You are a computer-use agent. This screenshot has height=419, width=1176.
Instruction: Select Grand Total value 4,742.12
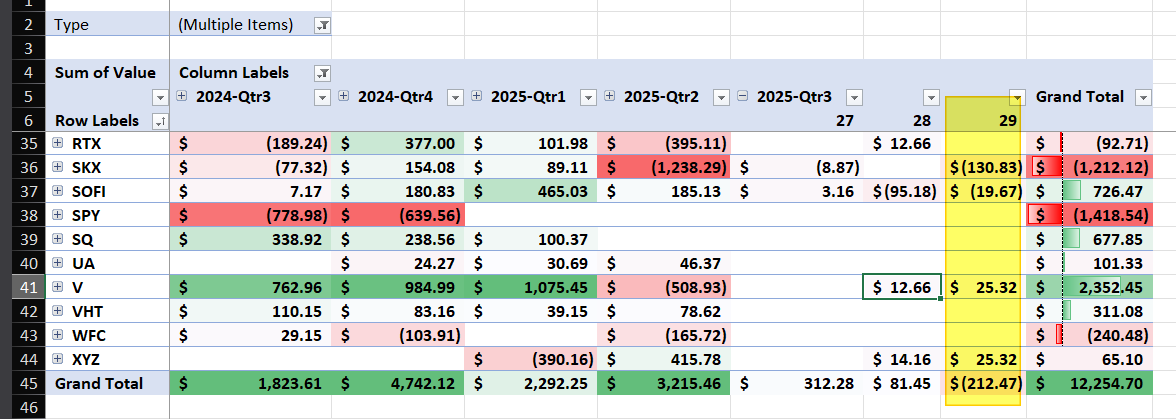click(398, 383)
